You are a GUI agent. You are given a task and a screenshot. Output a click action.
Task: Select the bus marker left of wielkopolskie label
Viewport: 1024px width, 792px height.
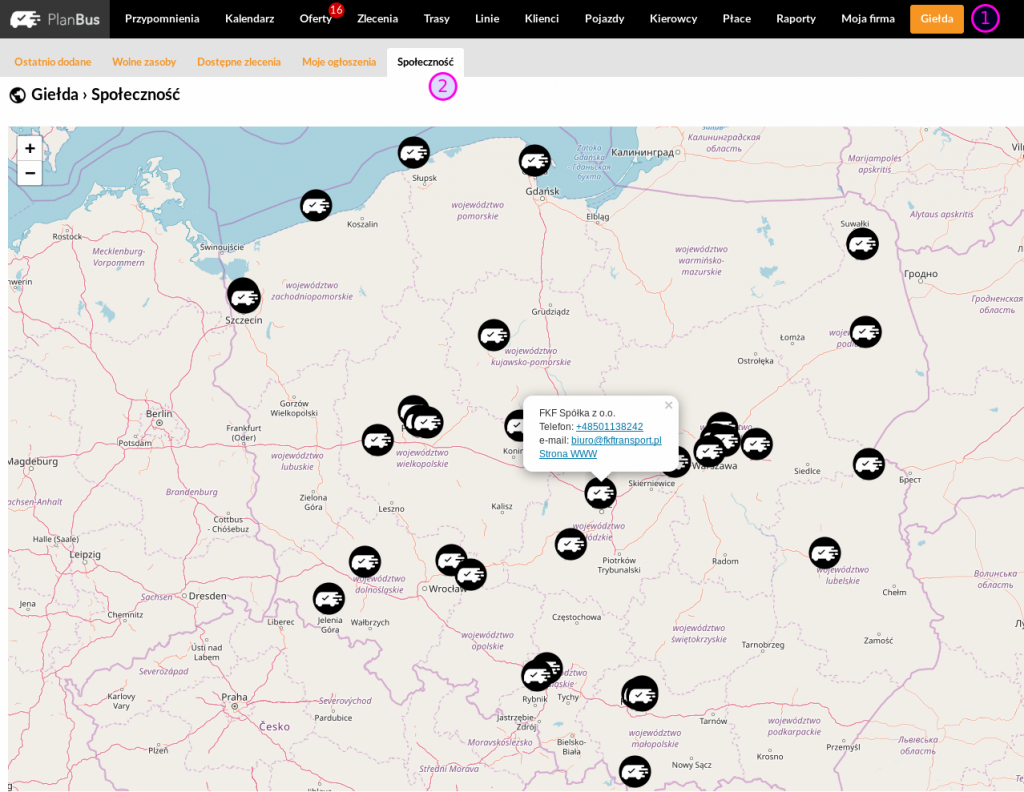[x=378, y=440]
